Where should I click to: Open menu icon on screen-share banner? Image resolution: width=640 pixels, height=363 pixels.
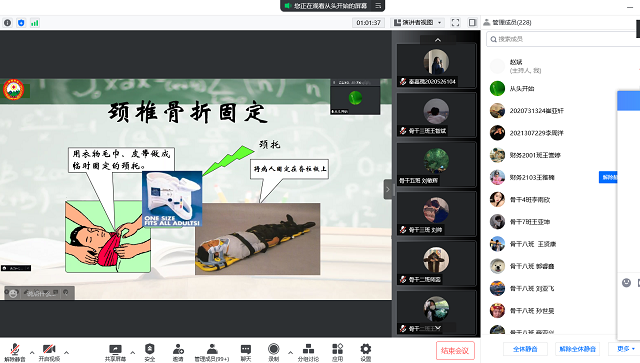pyautogui.click(x=378, y=6)
